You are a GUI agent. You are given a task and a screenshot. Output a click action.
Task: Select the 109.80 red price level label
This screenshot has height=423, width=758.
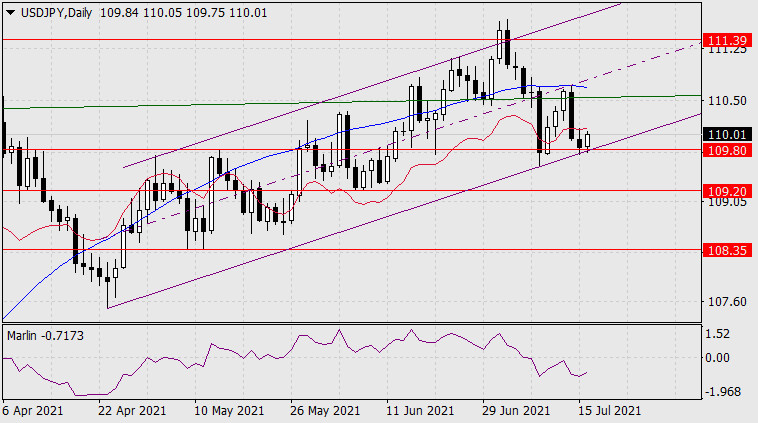click(727, 150)
